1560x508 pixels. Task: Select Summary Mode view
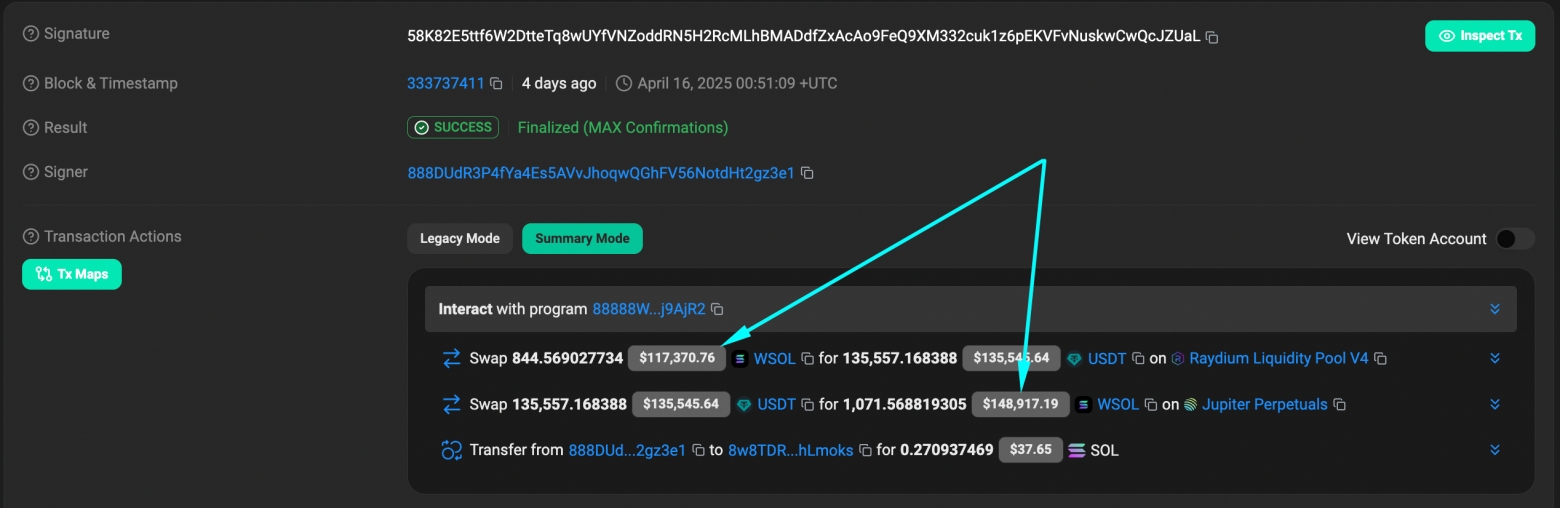coord(582,239)
